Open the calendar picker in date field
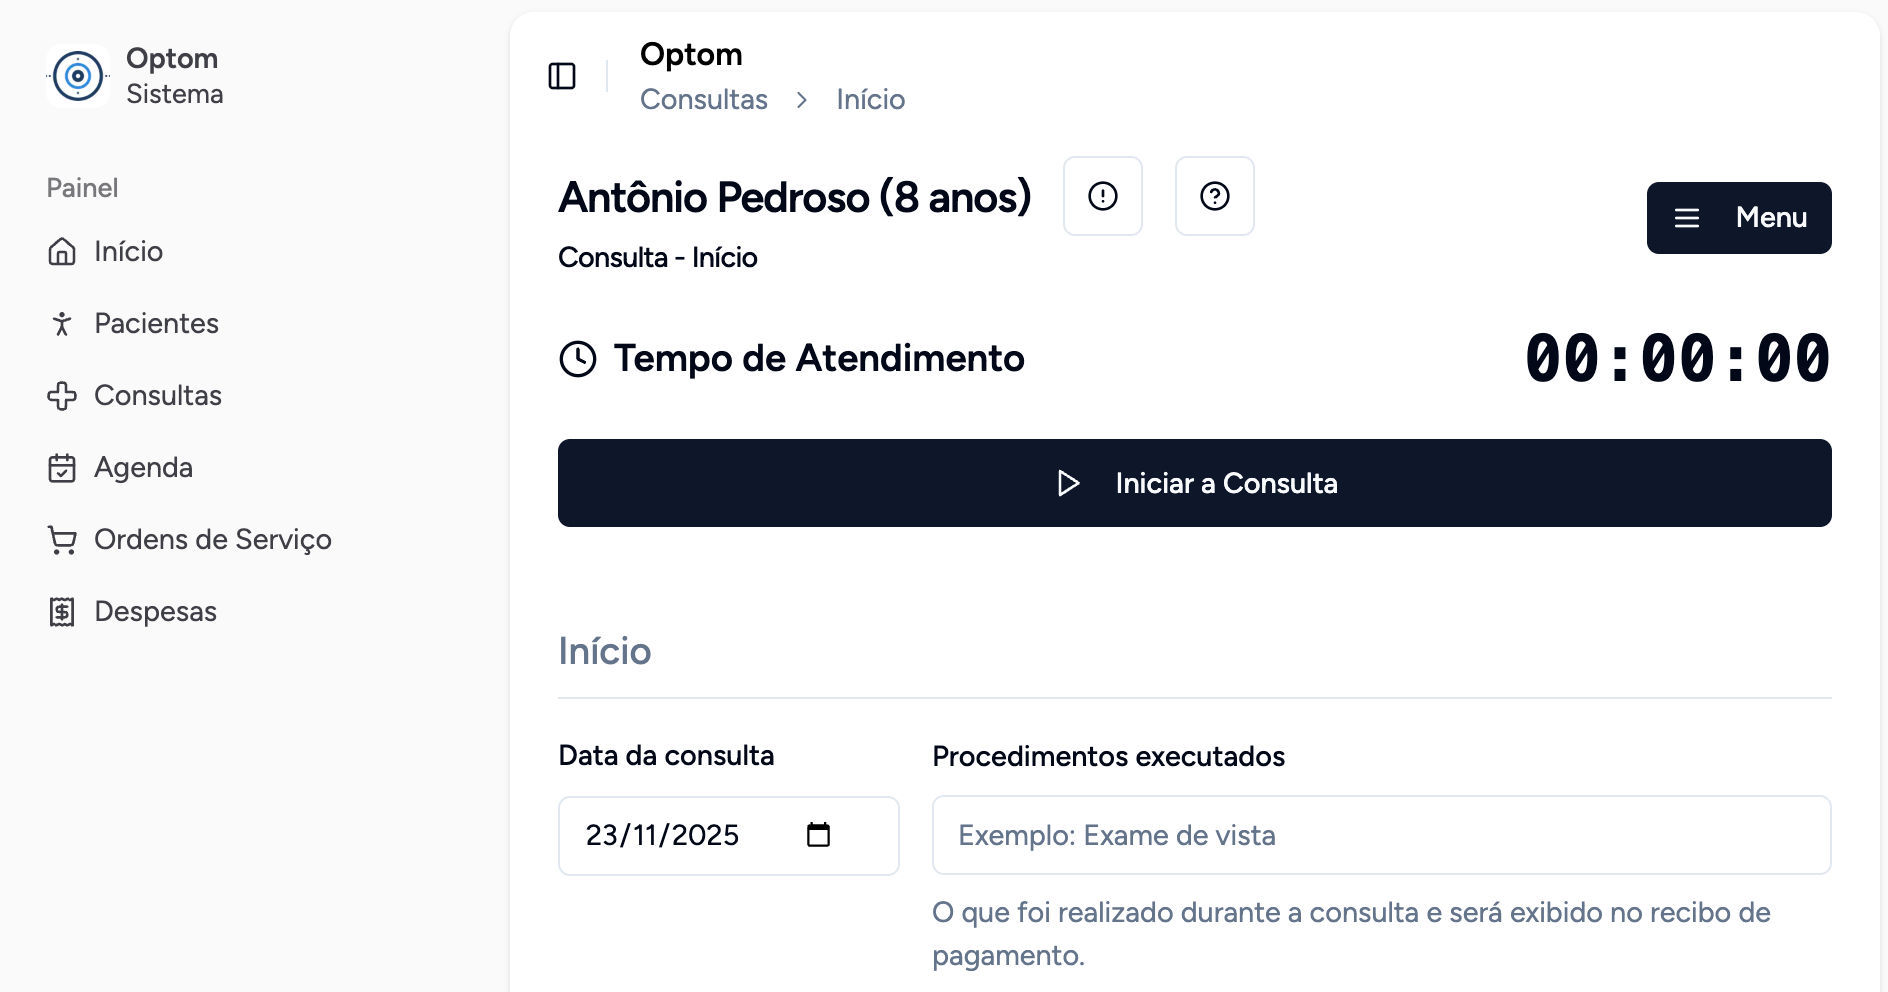1888x992 pixels. point(818,835)
